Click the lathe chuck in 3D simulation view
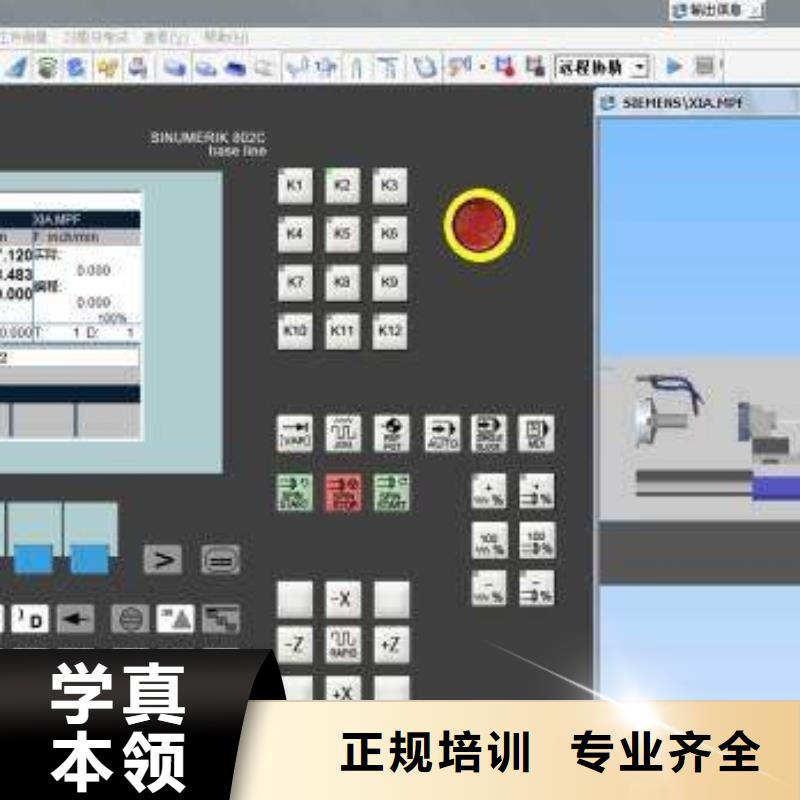Screen dimensions: 800x800 647,421
